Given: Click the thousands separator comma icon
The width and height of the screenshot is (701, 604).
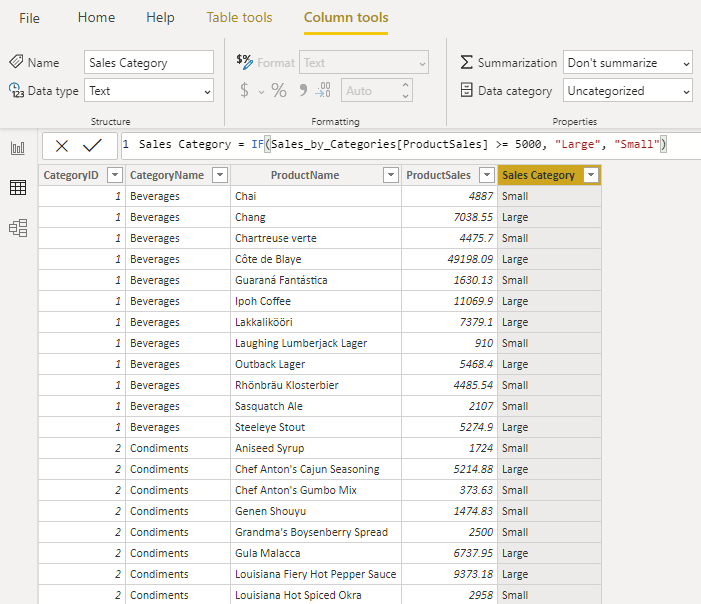Looking at the screenshot, I should (x=304, y=91).
